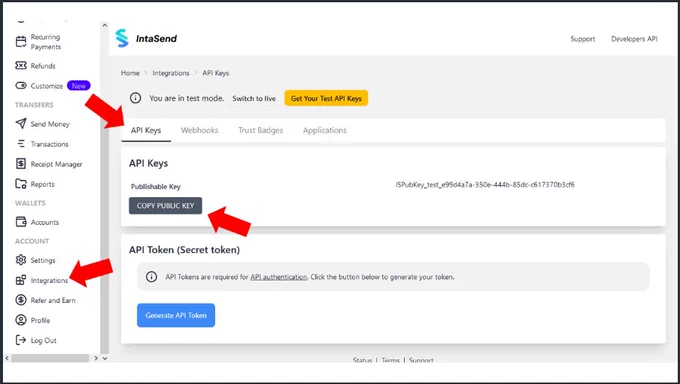Switch to the Applications tab
The height and width of the screenshot is (384, 680).
(x=325, y=130)
